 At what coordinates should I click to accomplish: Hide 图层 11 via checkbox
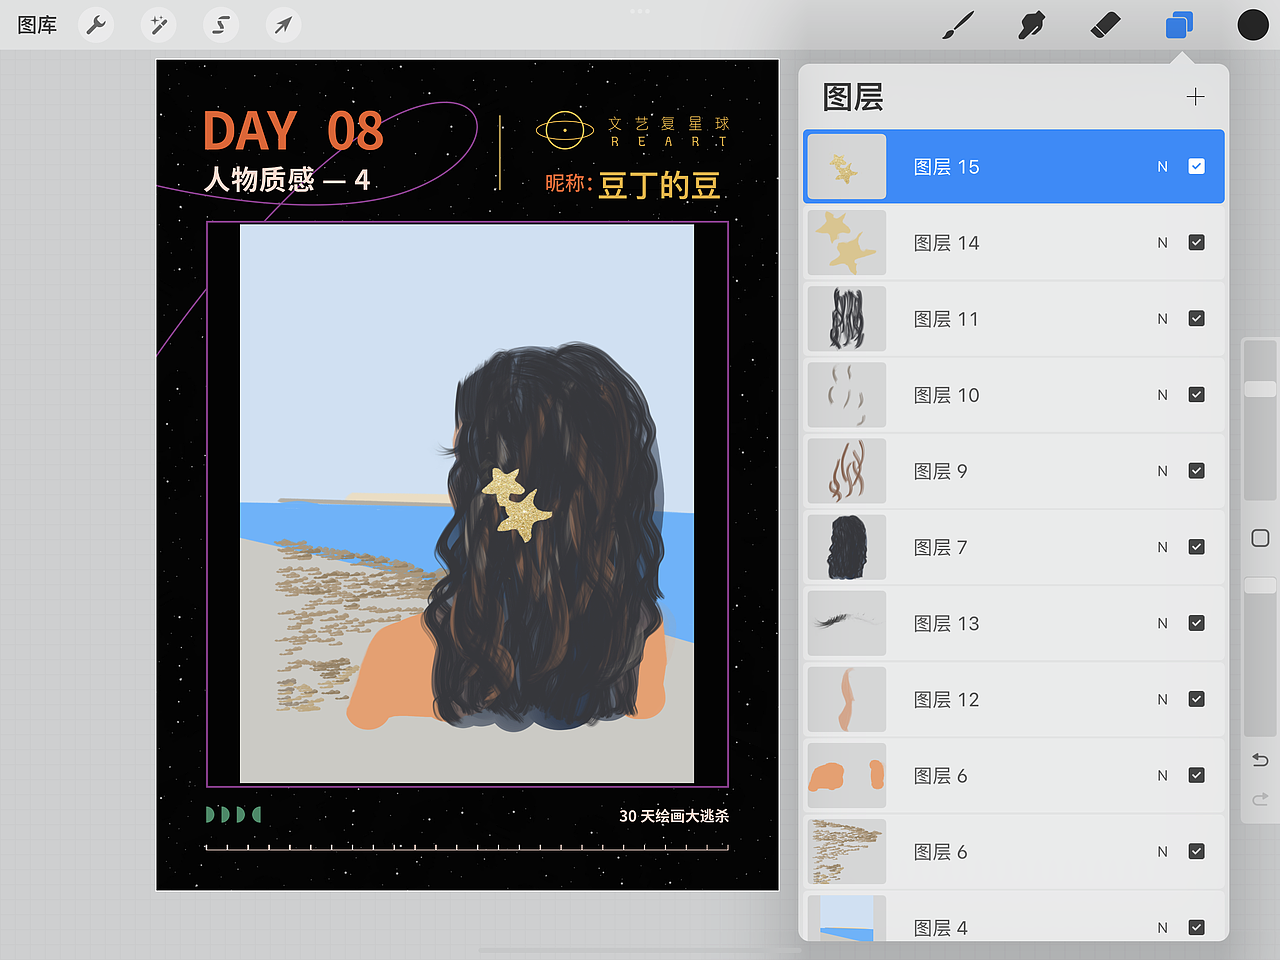pyautogui.click(x=1196, y=318)
